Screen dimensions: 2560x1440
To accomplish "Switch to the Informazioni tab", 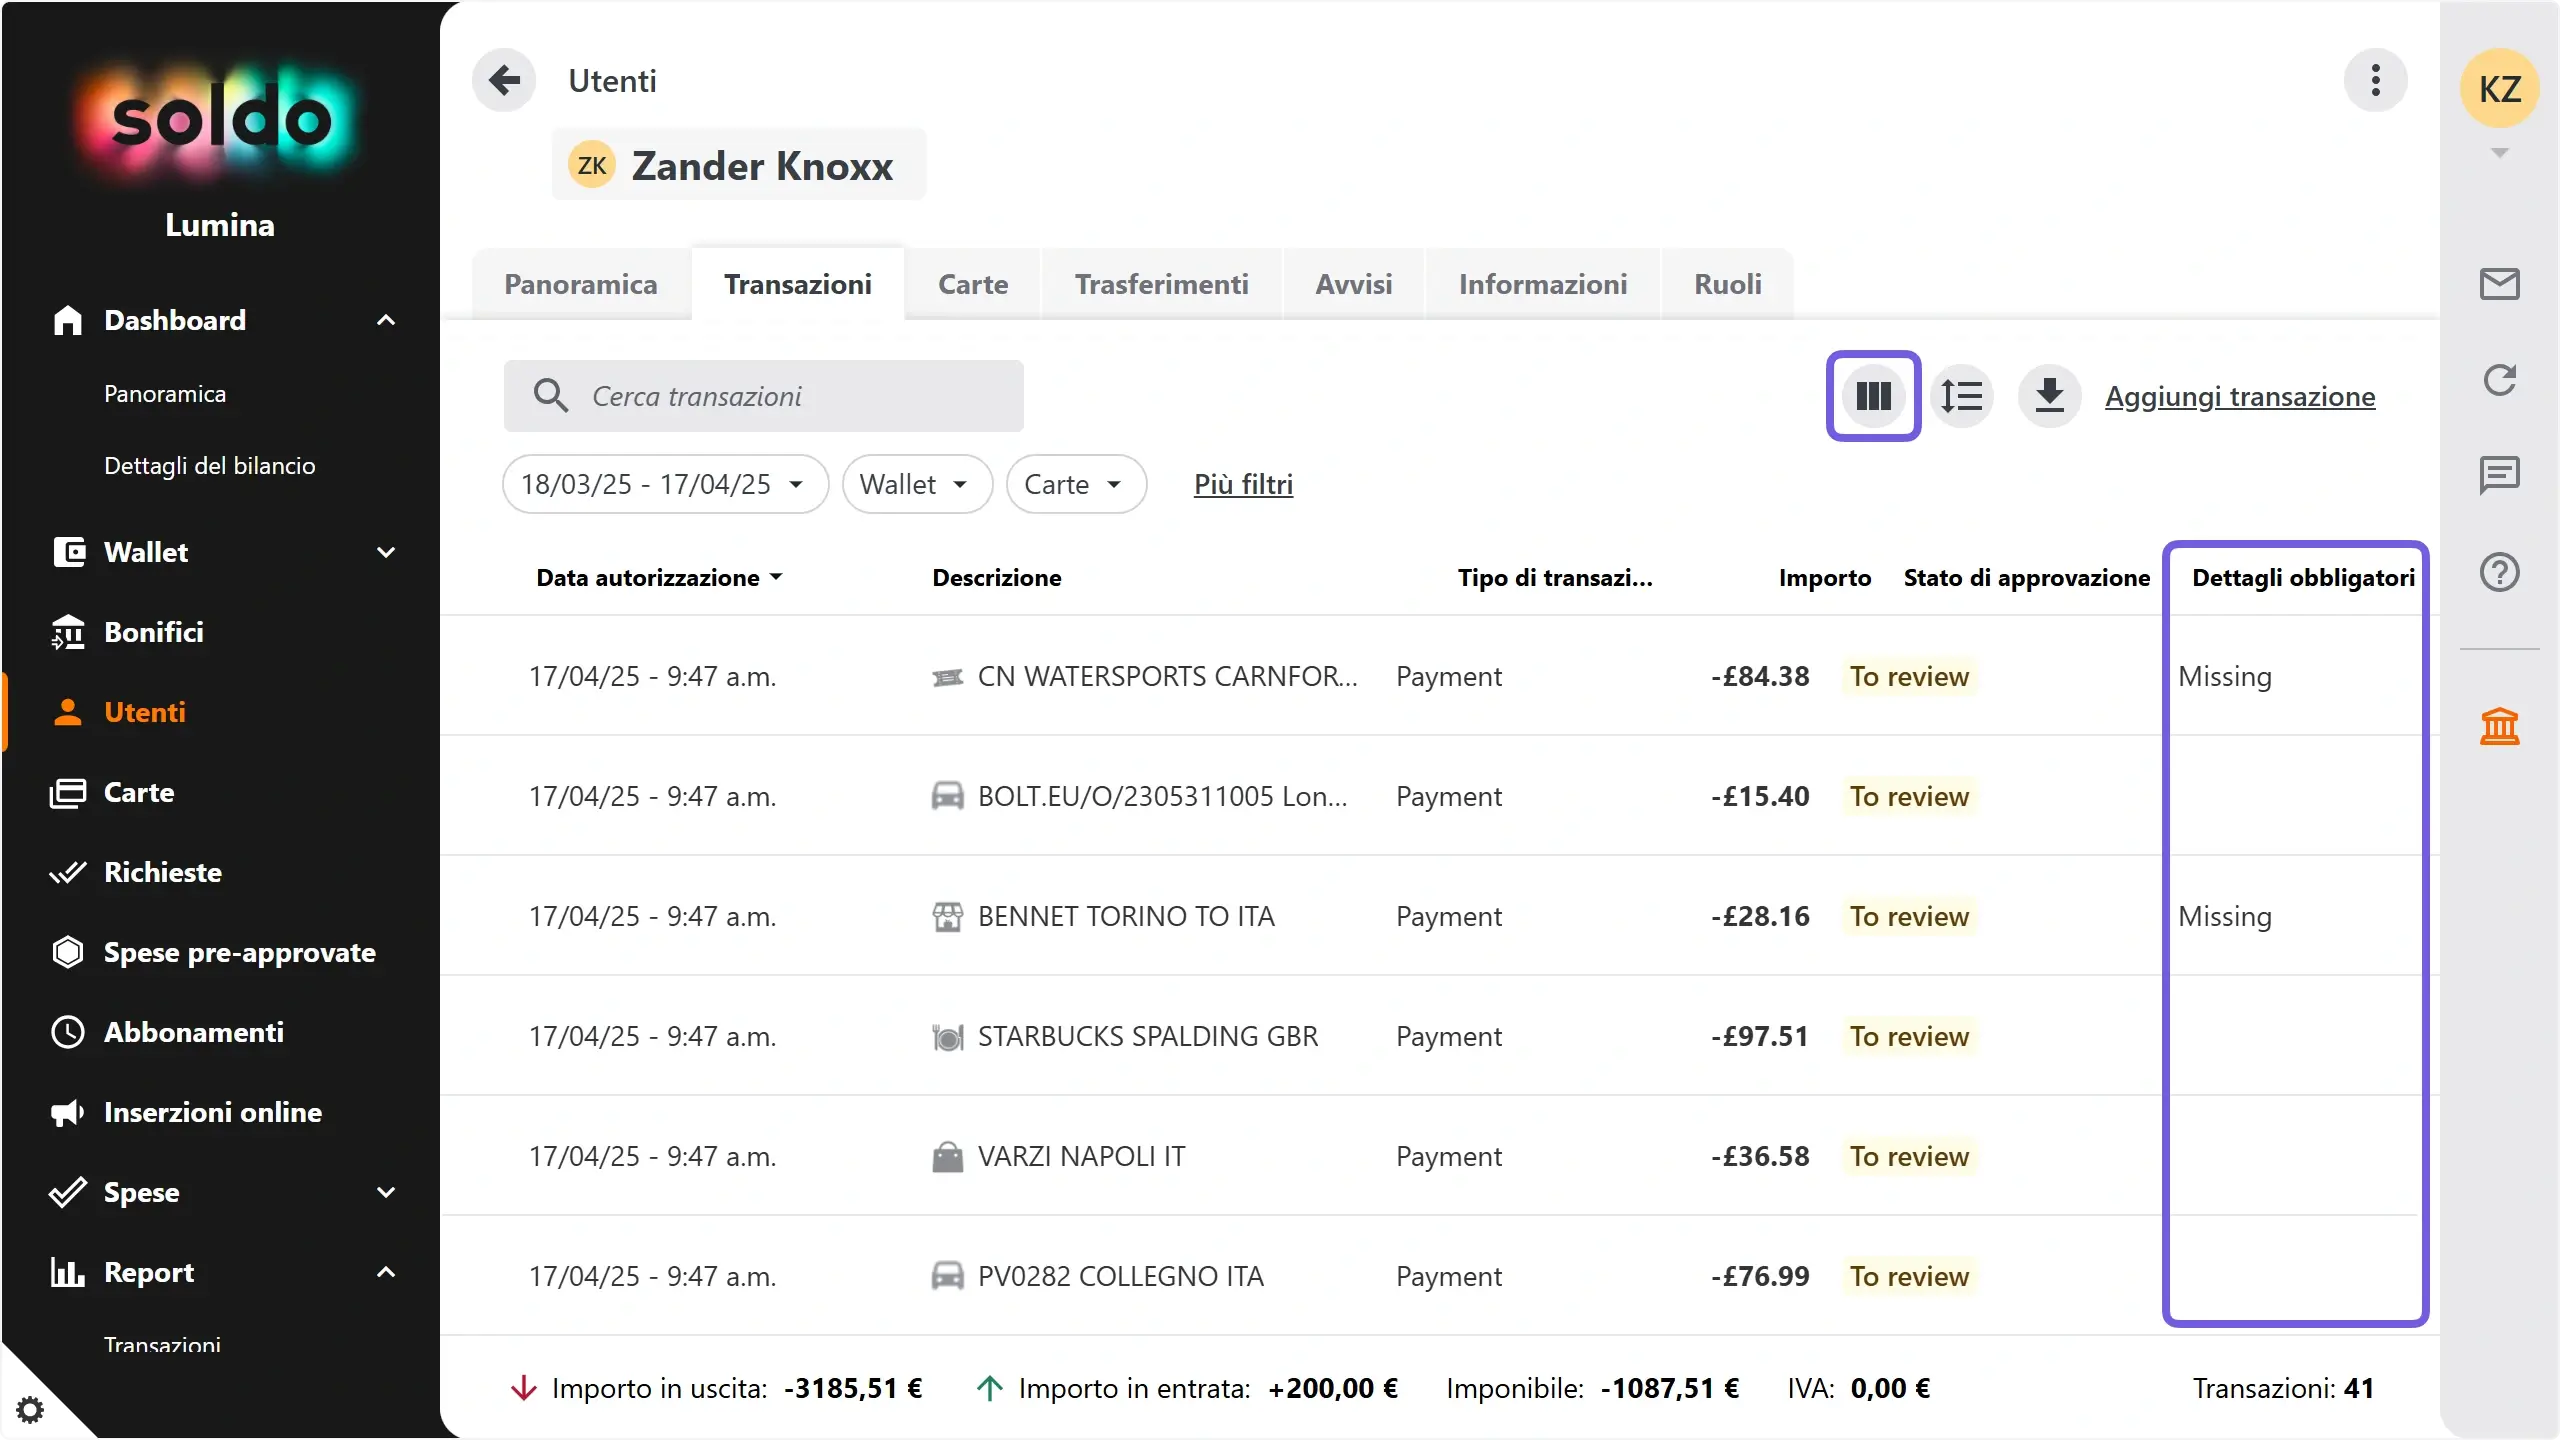I will tap(1543, 284).
